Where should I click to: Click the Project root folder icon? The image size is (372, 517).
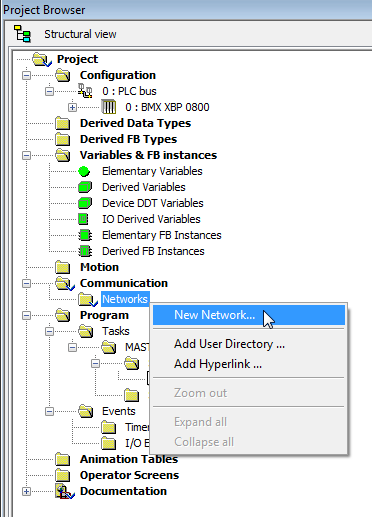42,59
